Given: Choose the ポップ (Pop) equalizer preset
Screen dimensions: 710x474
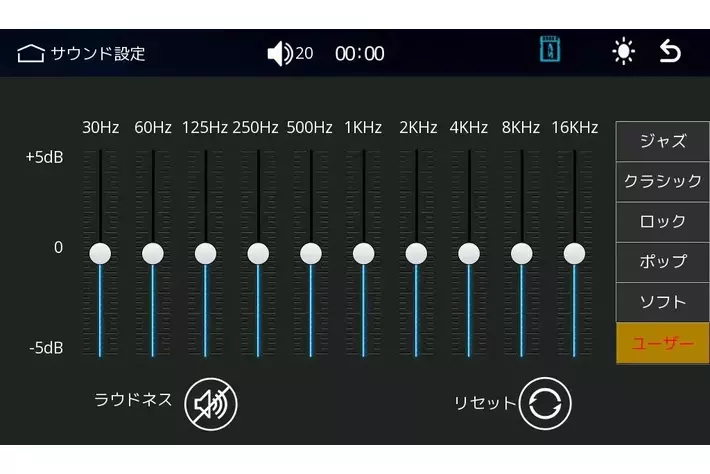Looking at the screenshot, I should [x=662, y=262].
